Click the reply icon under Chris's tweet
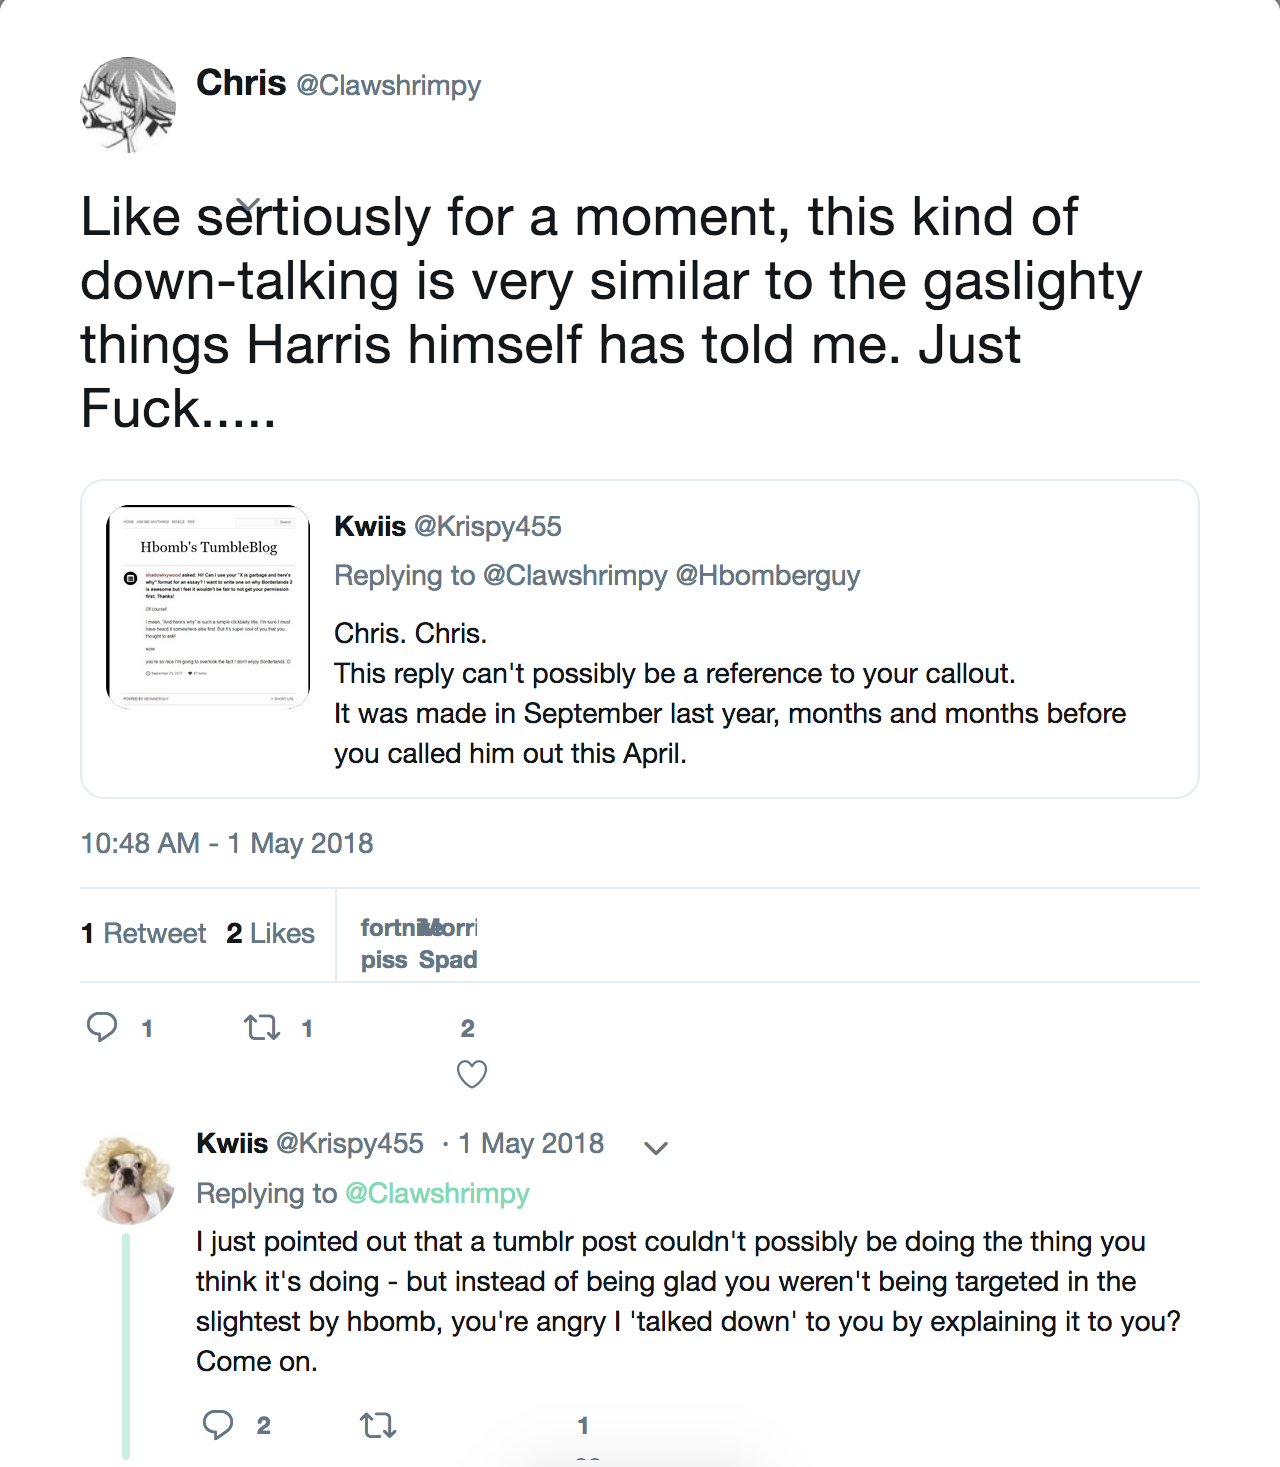Screen dimensions: 1280x1467 (x=102, y=1027)
